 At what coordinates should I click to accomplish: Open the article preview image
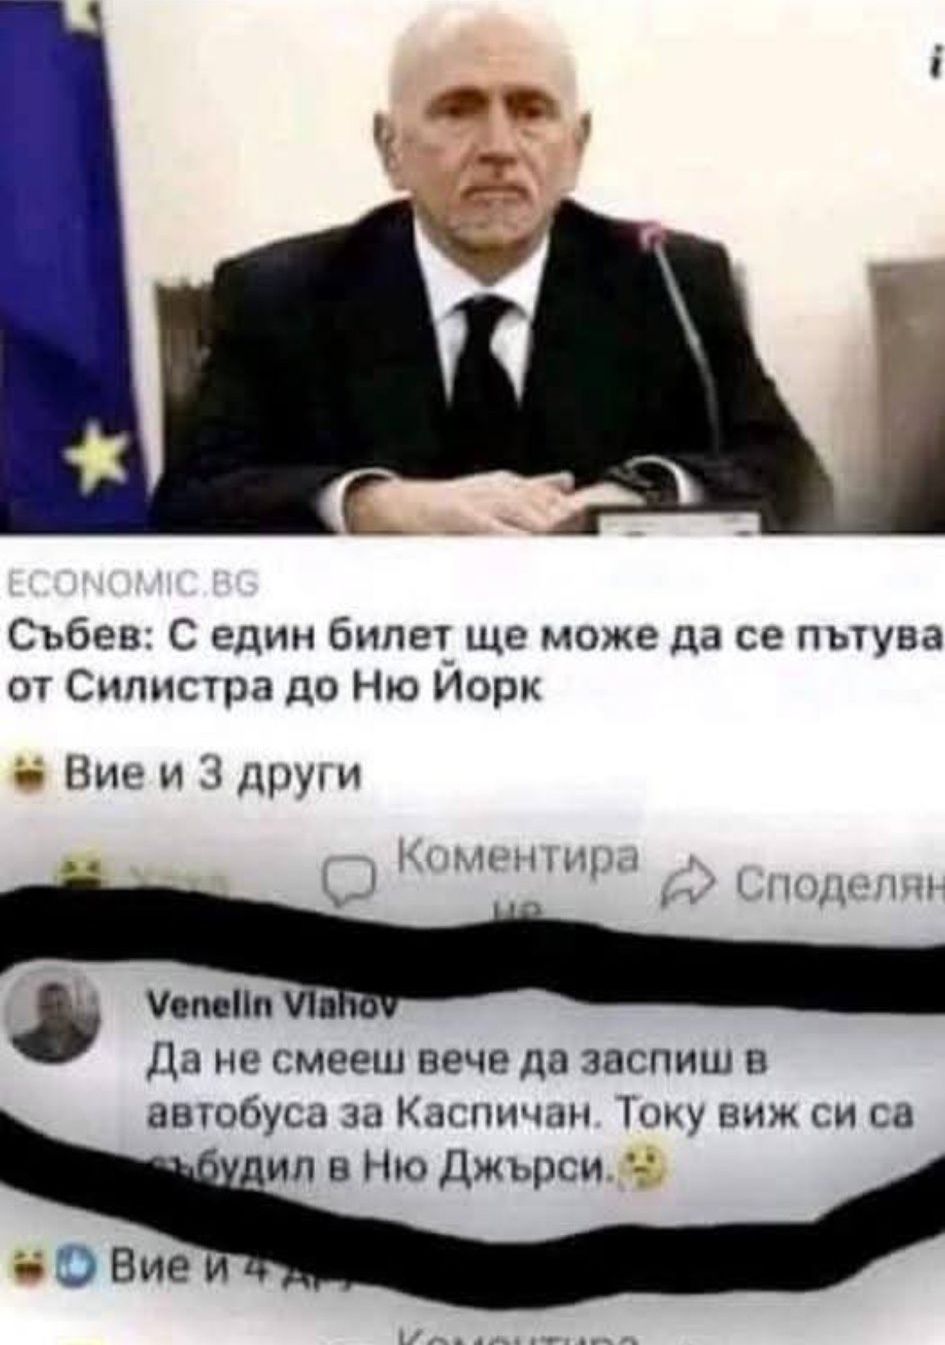(x=472, y=267)
